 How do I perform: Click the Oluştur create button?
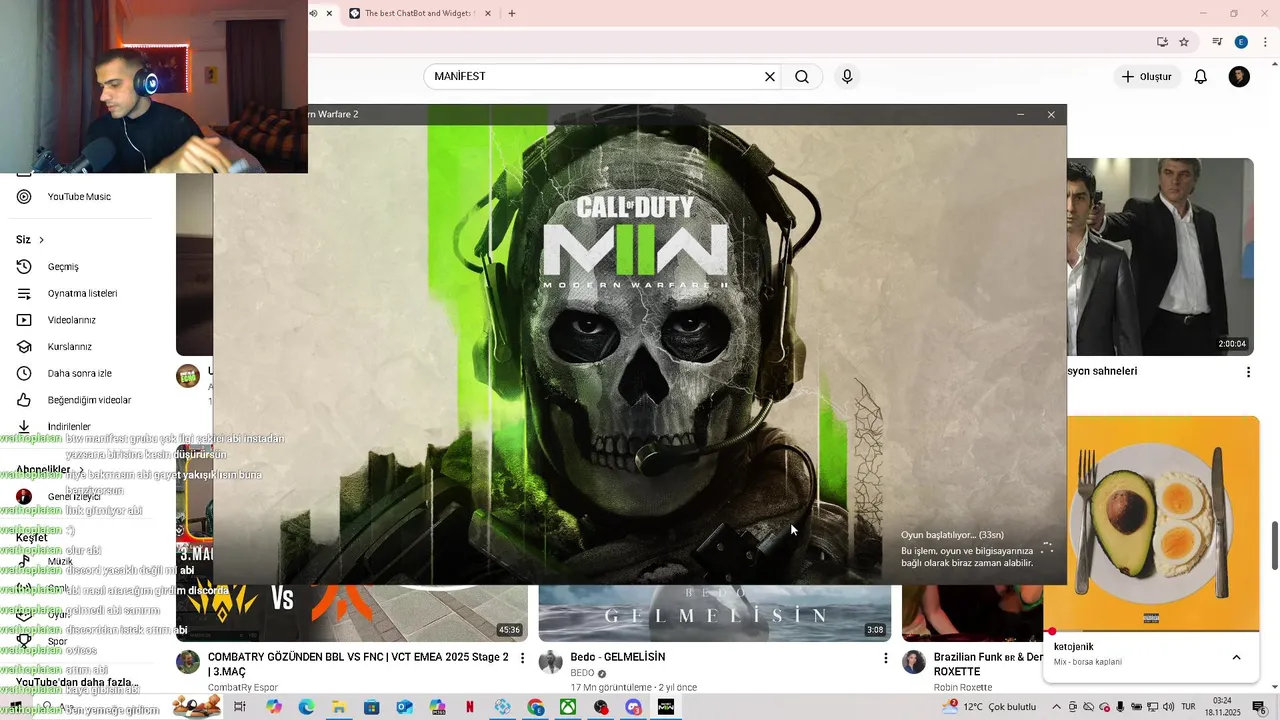(1146, 77)
